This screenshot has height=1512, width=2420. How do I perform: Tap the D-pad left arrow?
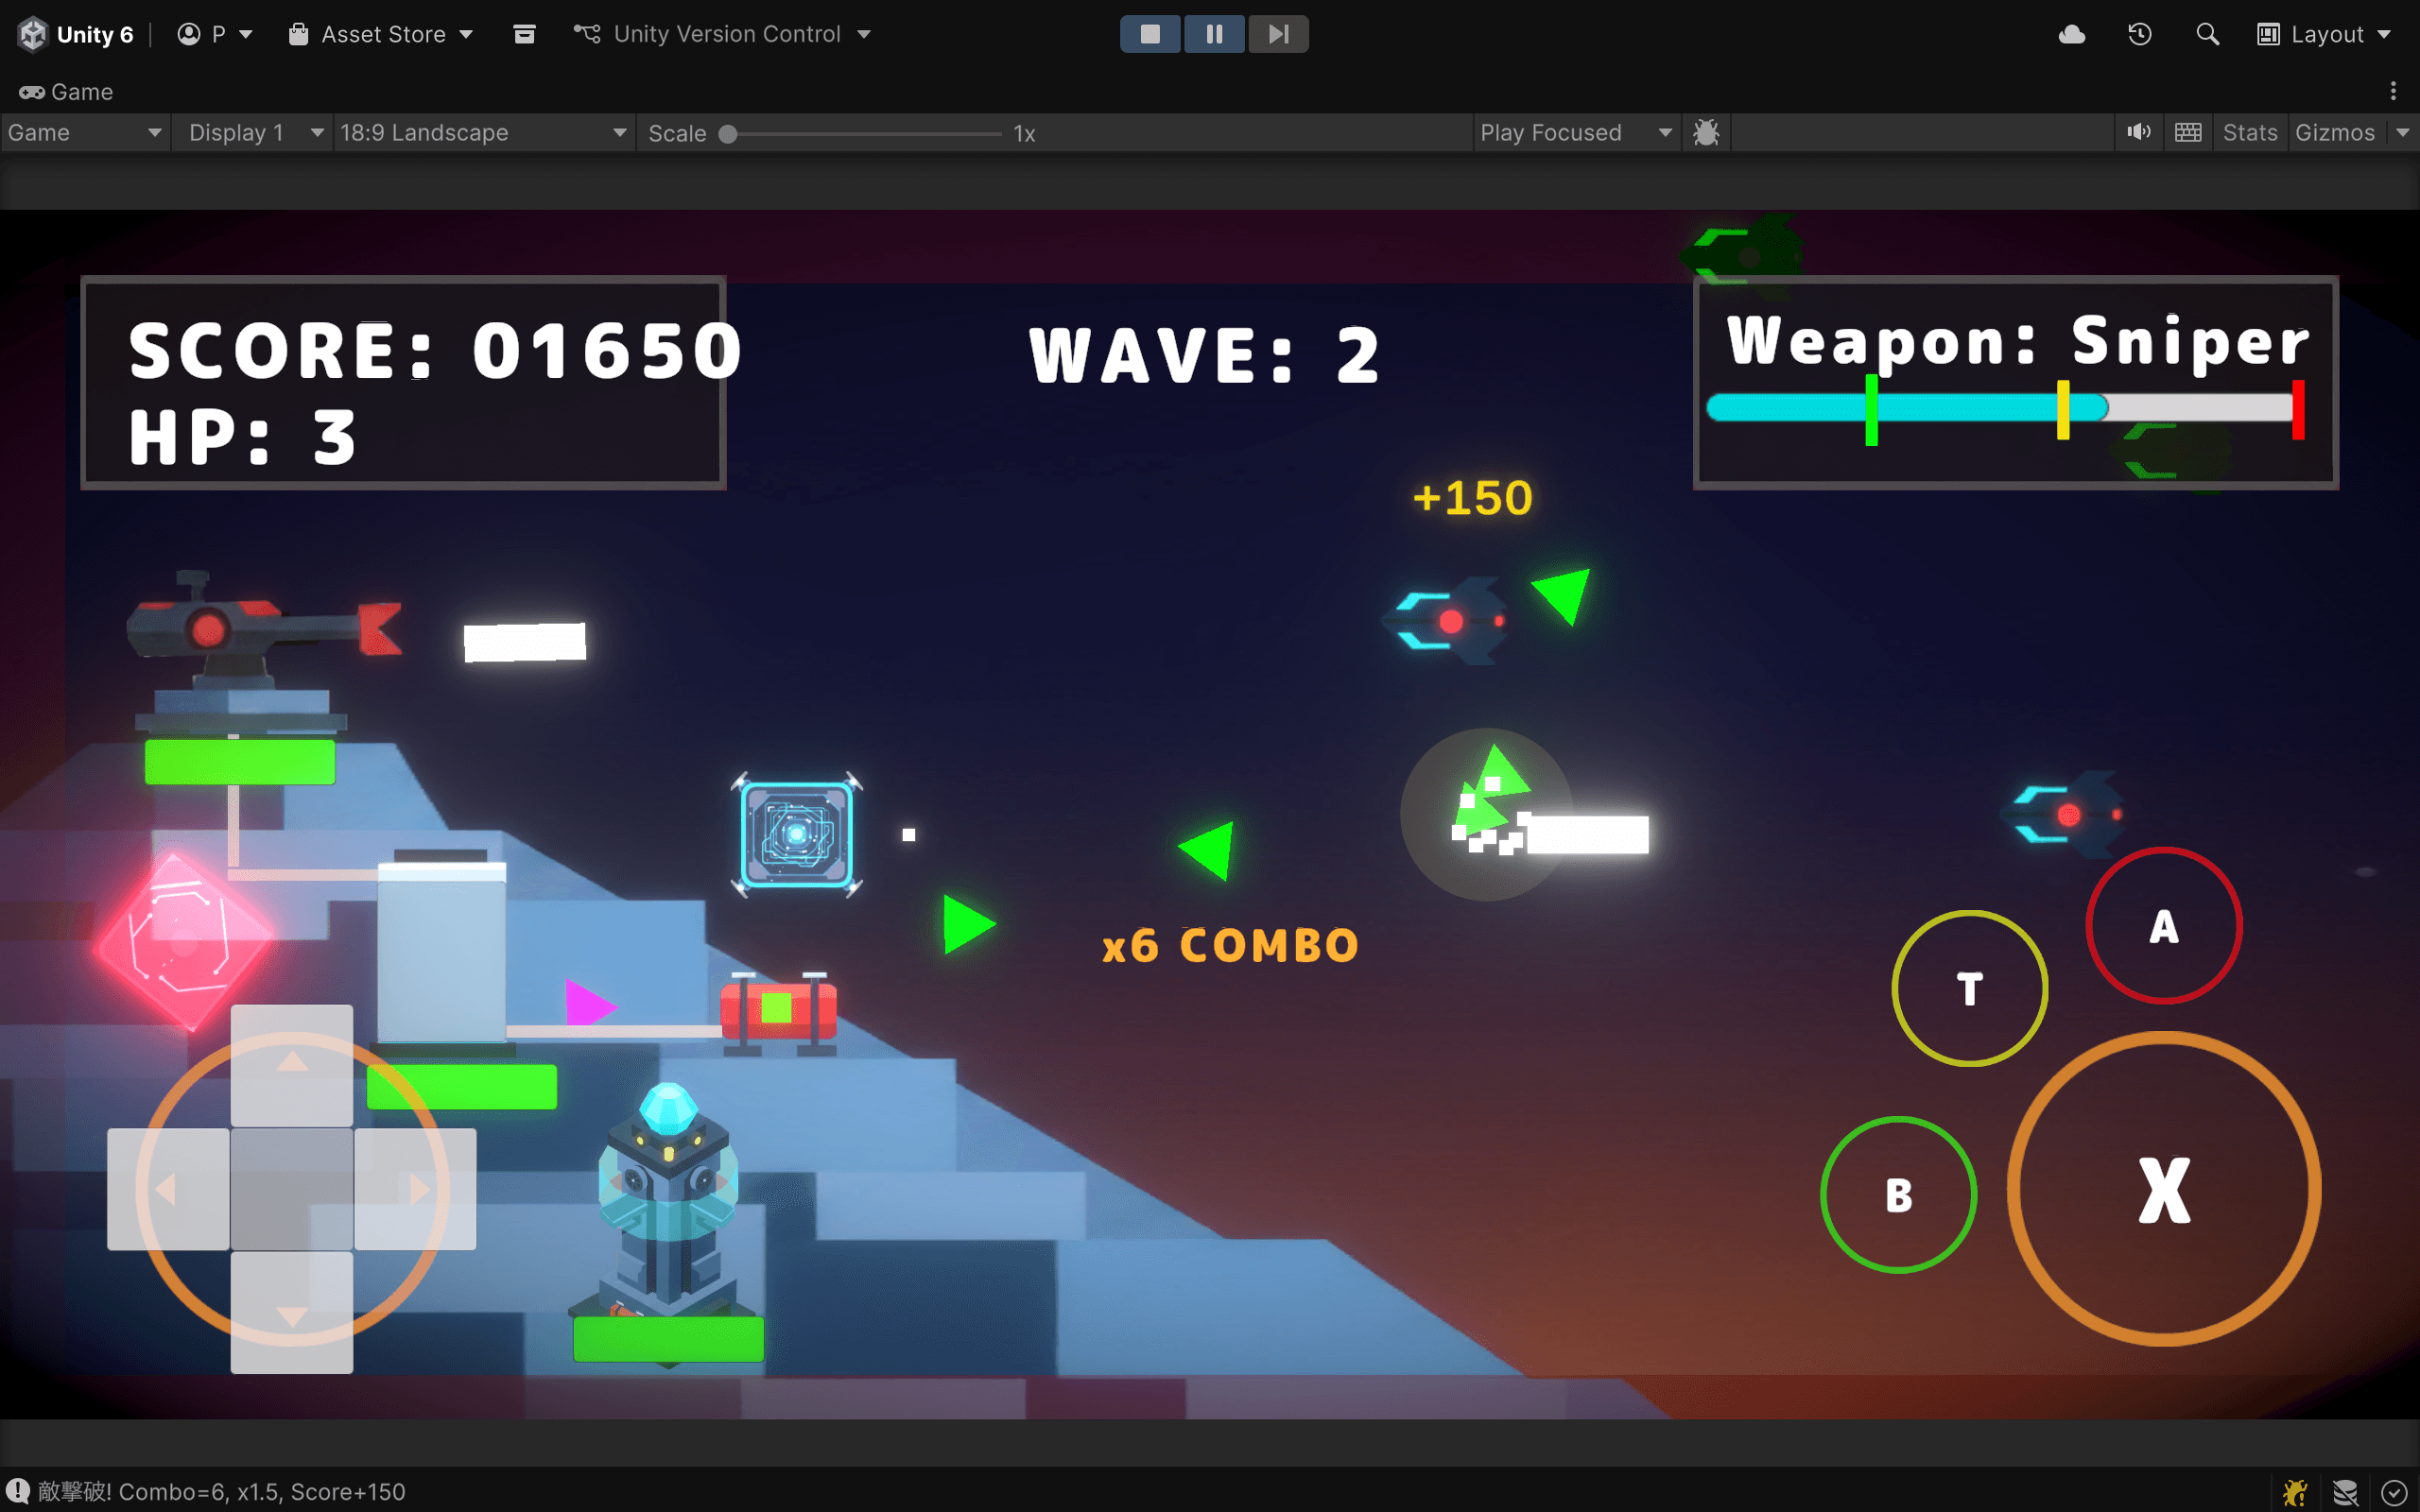[x=168, y=1189]
